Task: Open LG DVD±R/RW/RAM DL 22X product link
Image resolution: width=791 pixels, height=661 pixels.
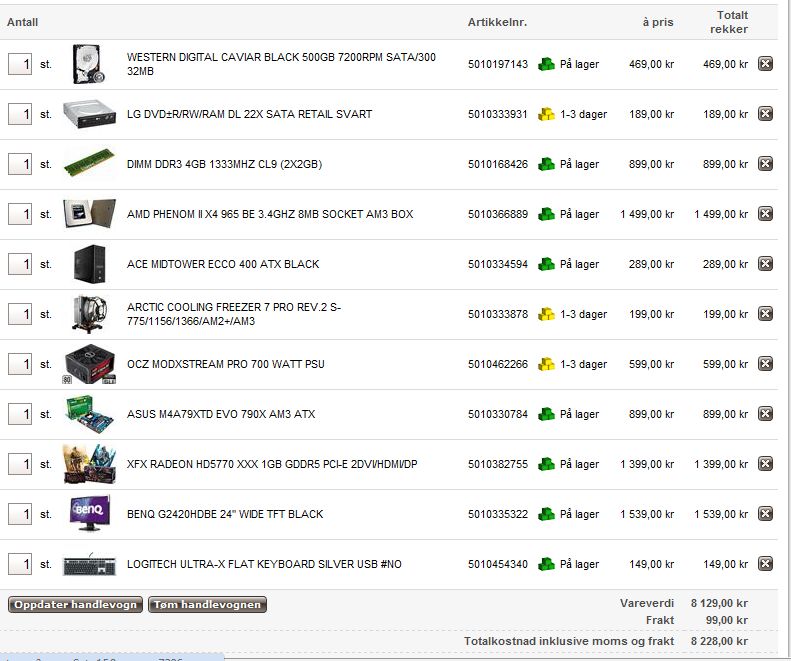Action: 249,114
